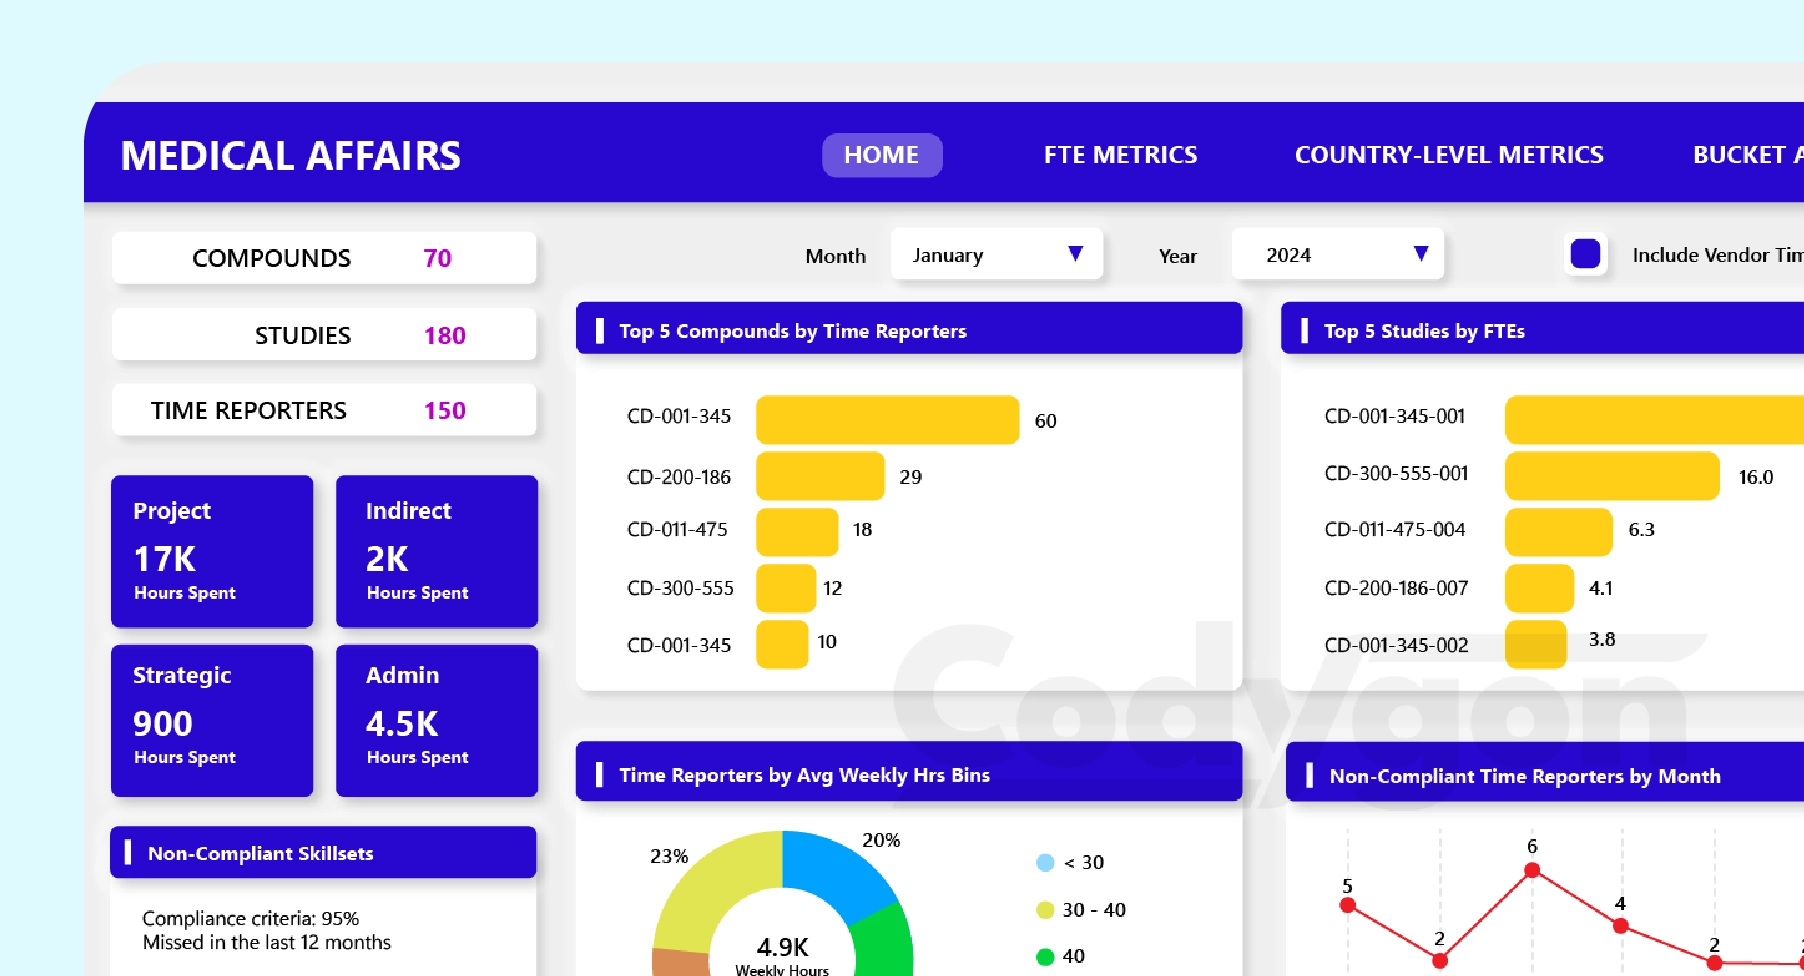Screen dimensions: 1804x976
Task: Open the Month dropdown showing January
Action: coord(996,254)
